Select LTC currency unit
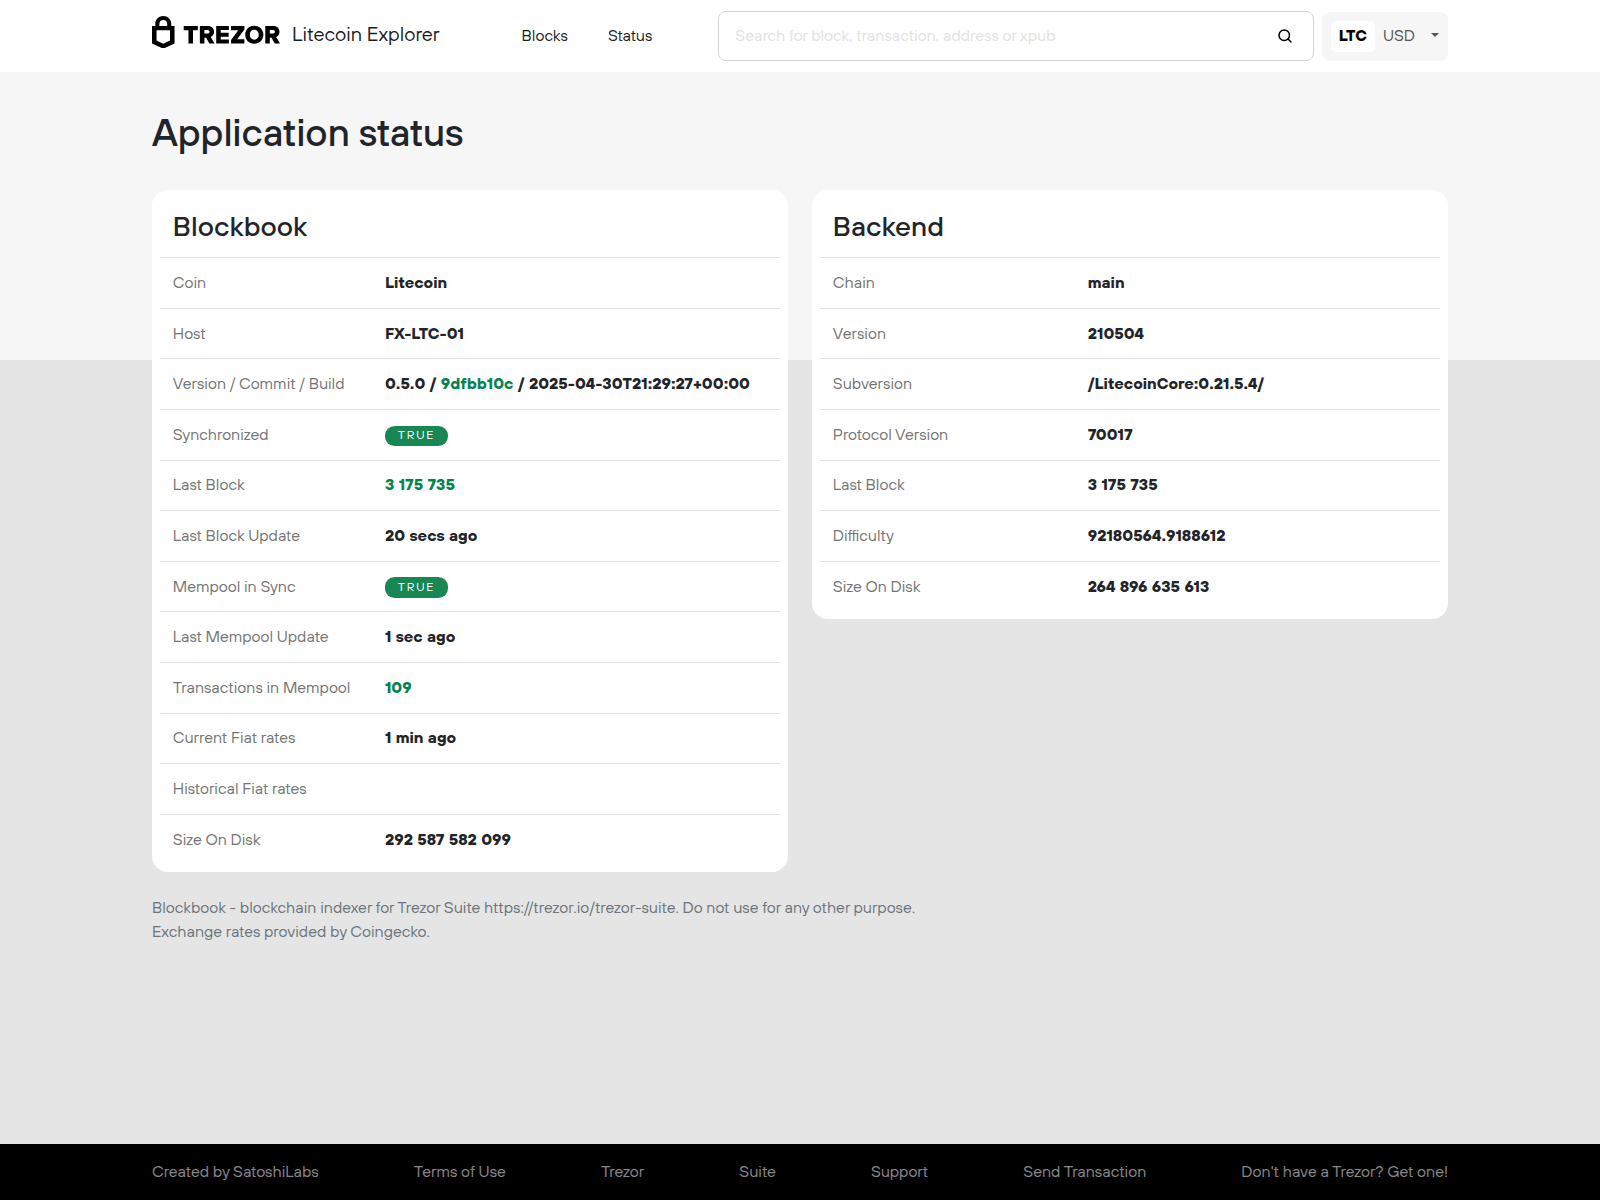This screenshot has height=1200, width=1600. point(1352,36)
